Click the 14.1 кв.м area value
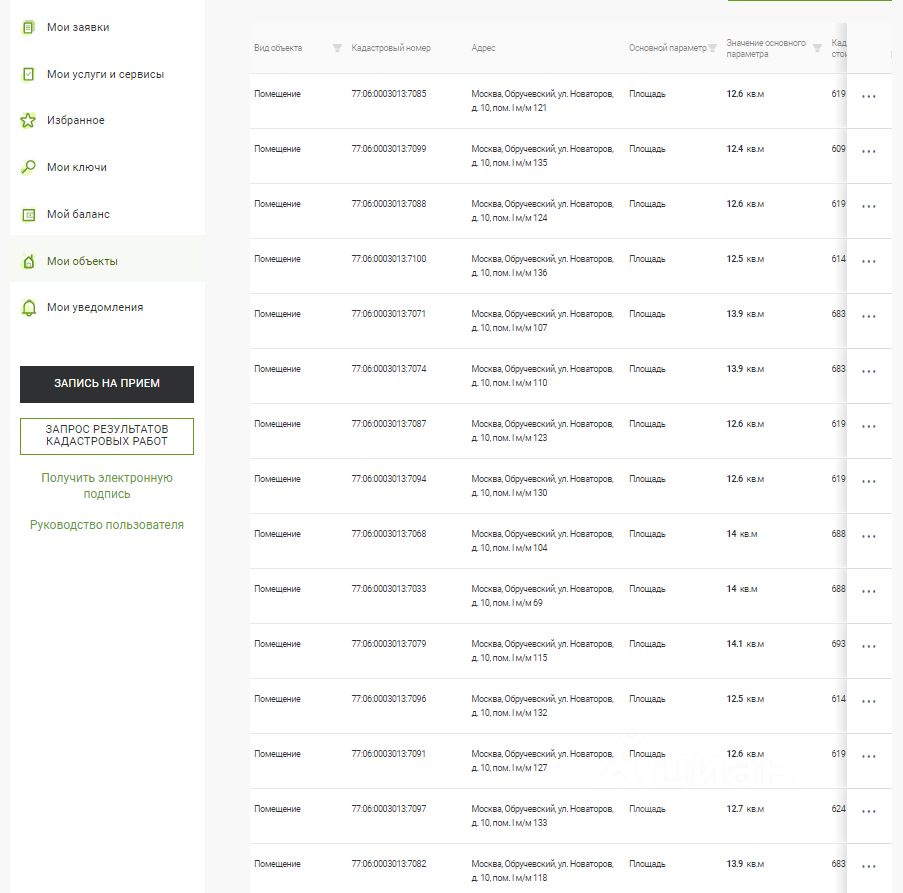 [x=745, y=644]
